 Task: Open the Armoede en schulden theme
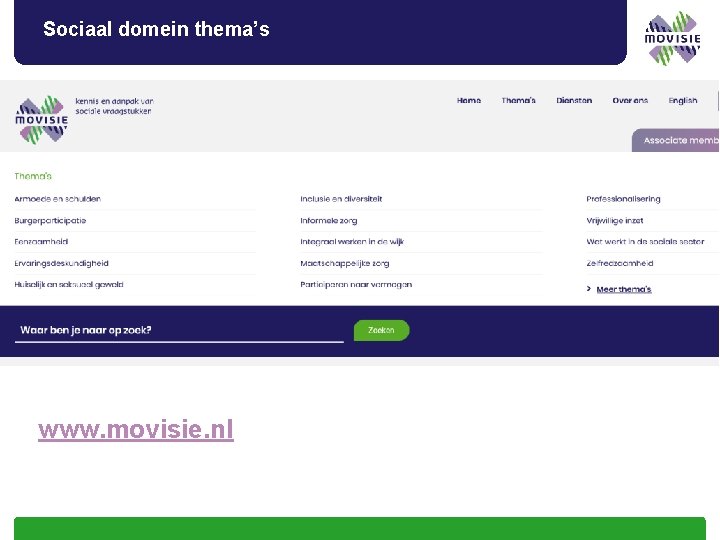[57, 199]
